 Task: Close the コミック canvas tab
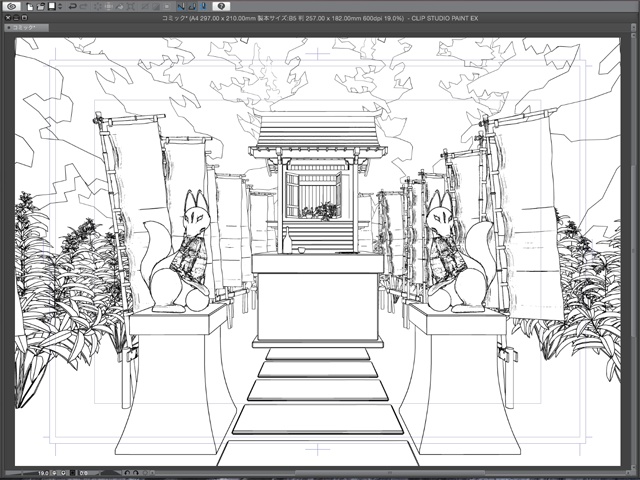point(9,28)
